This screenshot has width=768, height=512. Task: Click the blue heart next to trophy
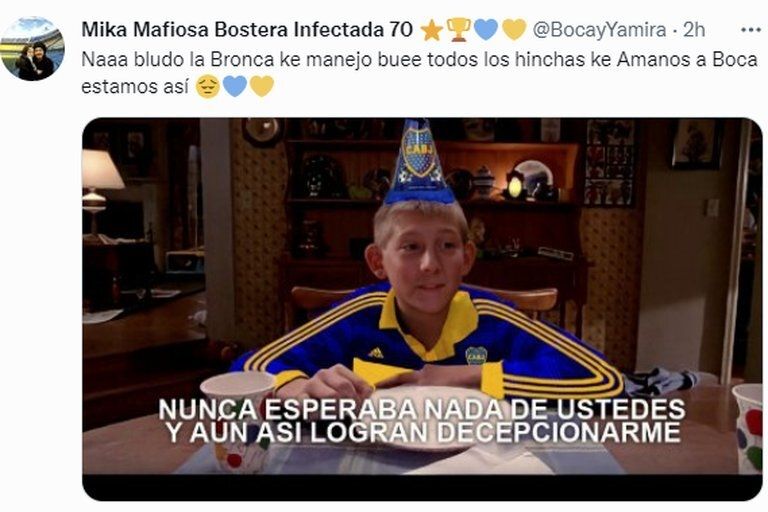[x=486, y=30]
